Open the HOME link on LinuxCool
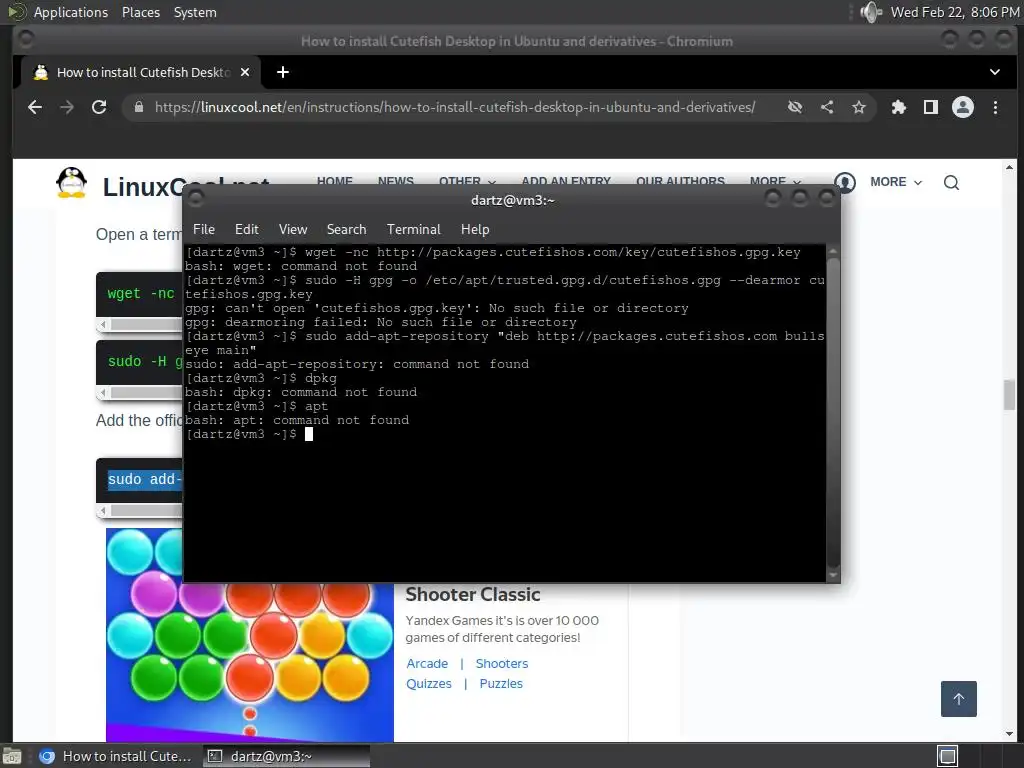Viewport: 1024px width, 768px height. (x=335, y=180)
